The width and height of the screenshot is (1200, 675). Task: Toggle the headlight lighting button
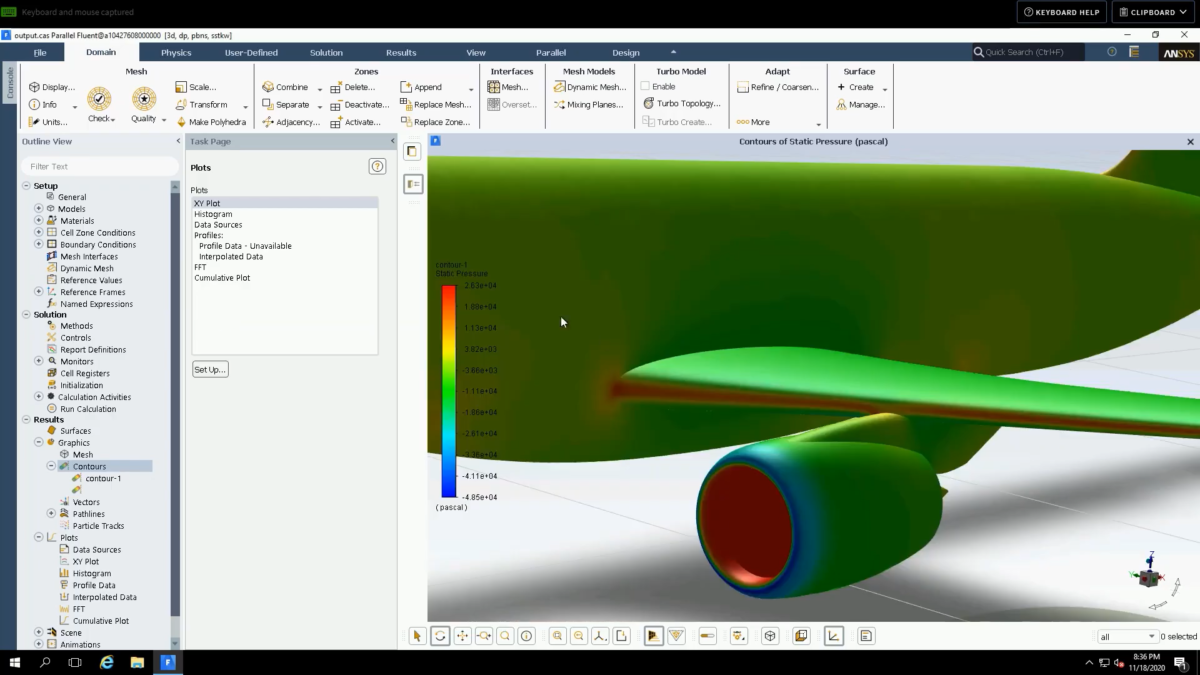(x=739, y=636)
